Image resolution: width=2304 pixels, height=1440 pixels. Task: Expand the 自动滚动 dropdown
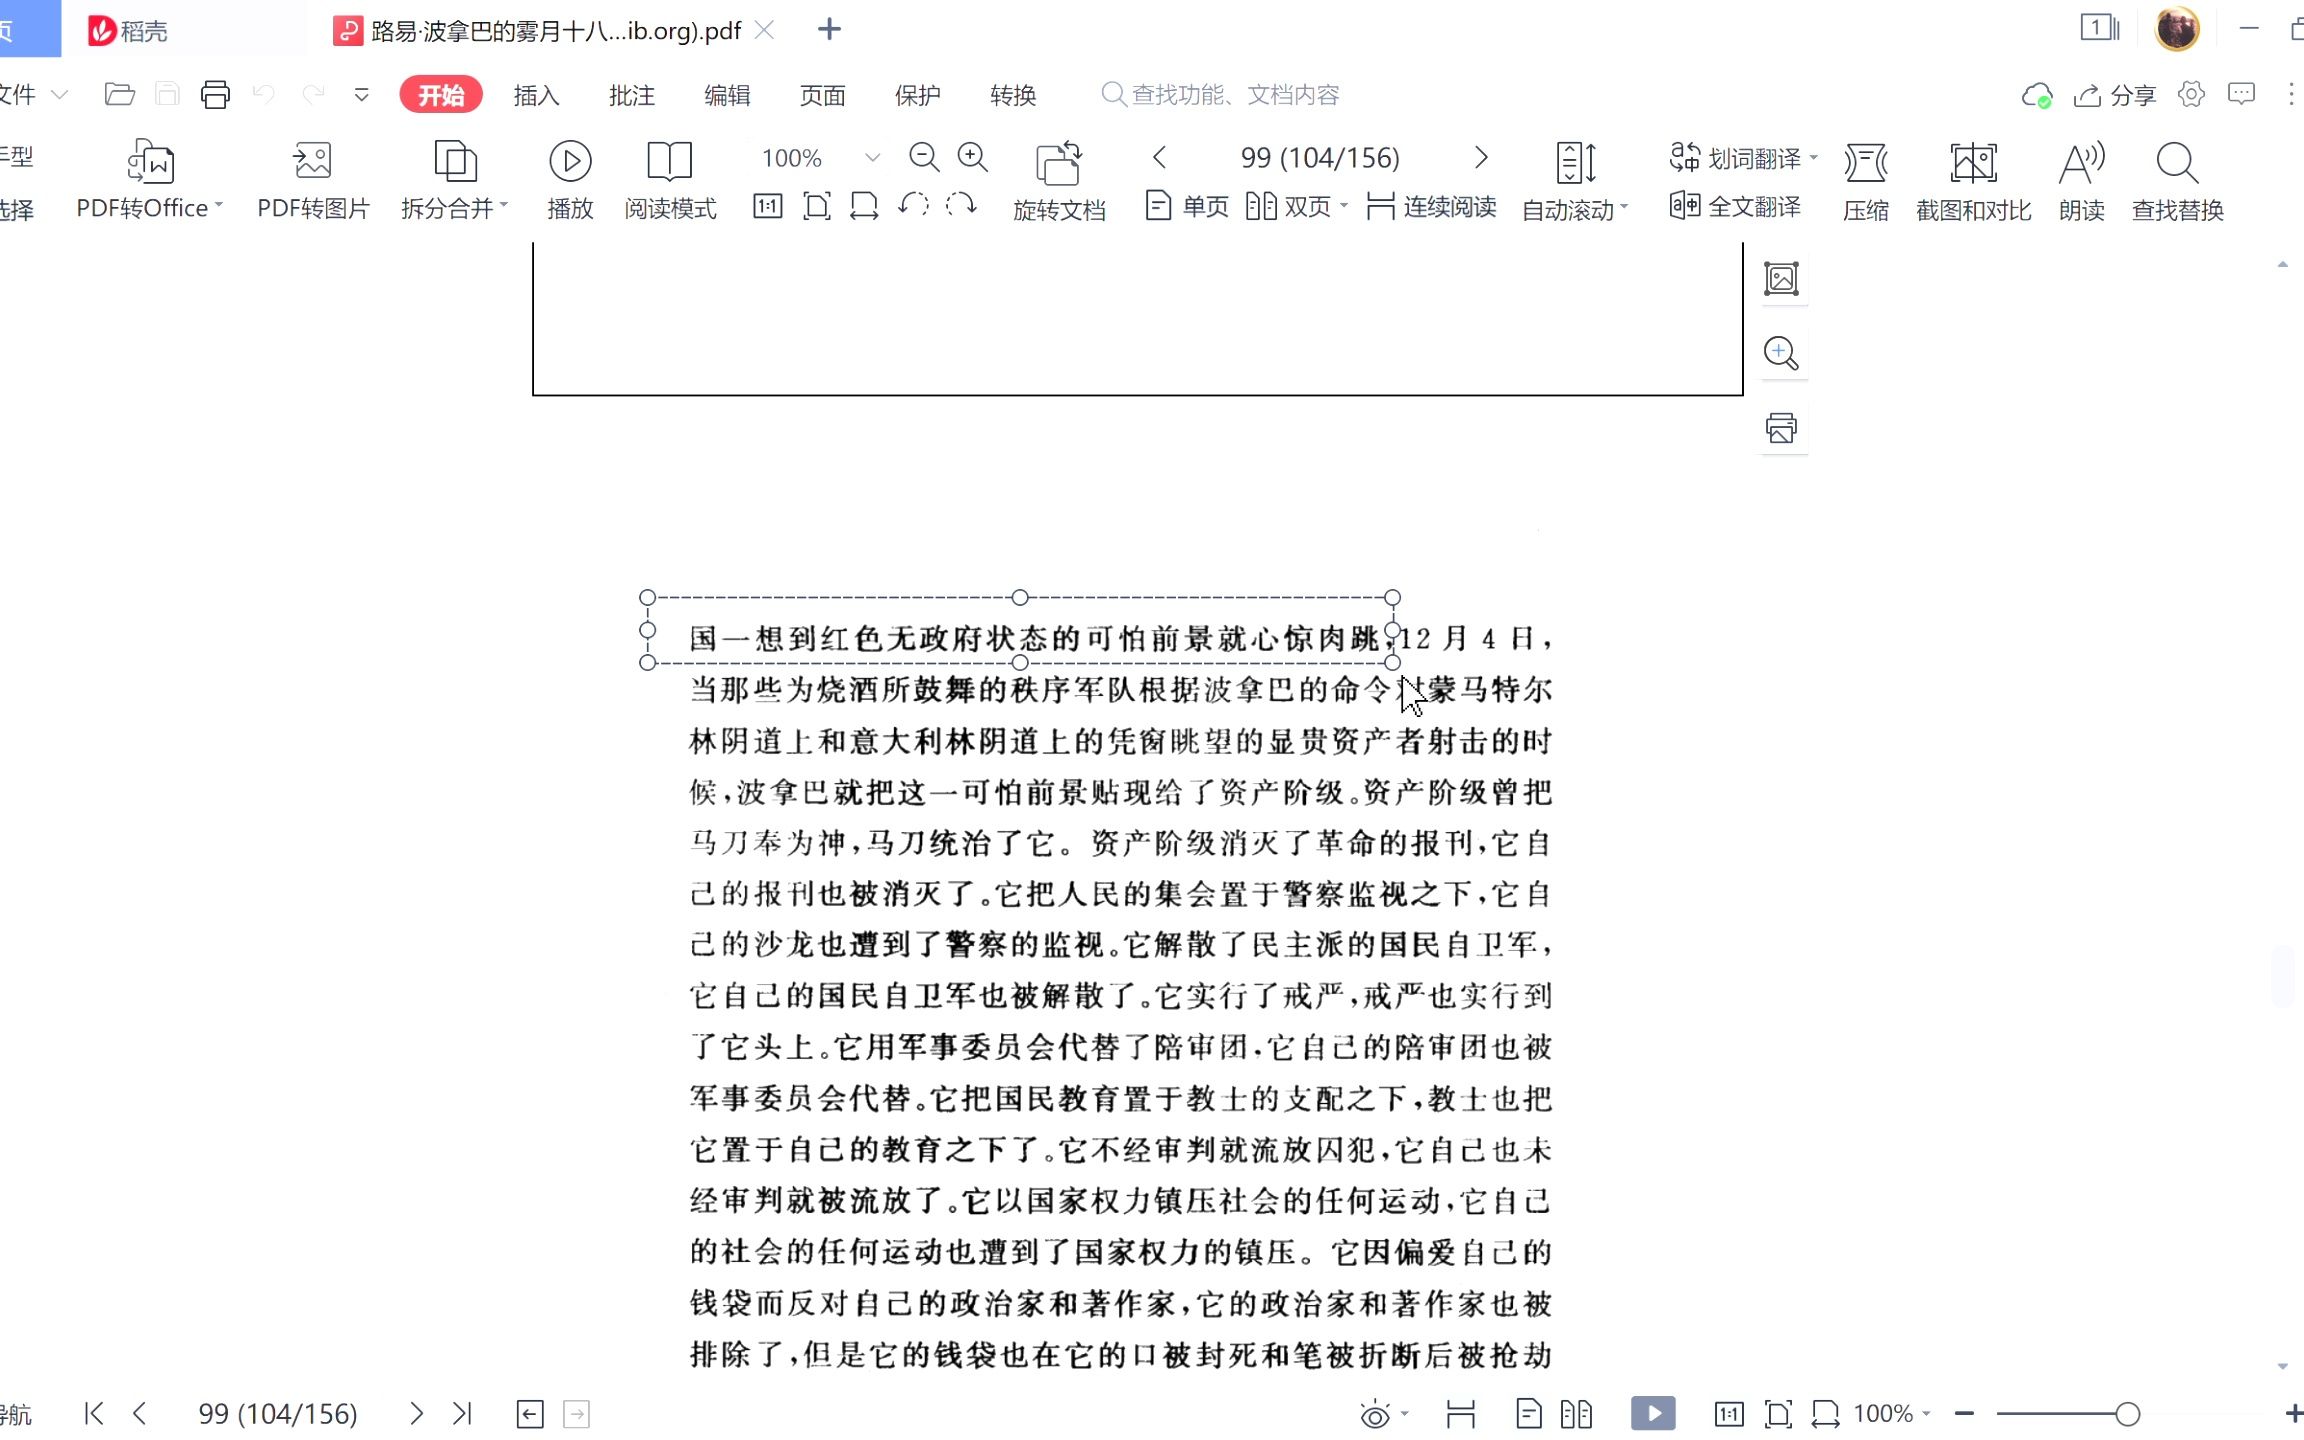click(x=1623, y=208)
